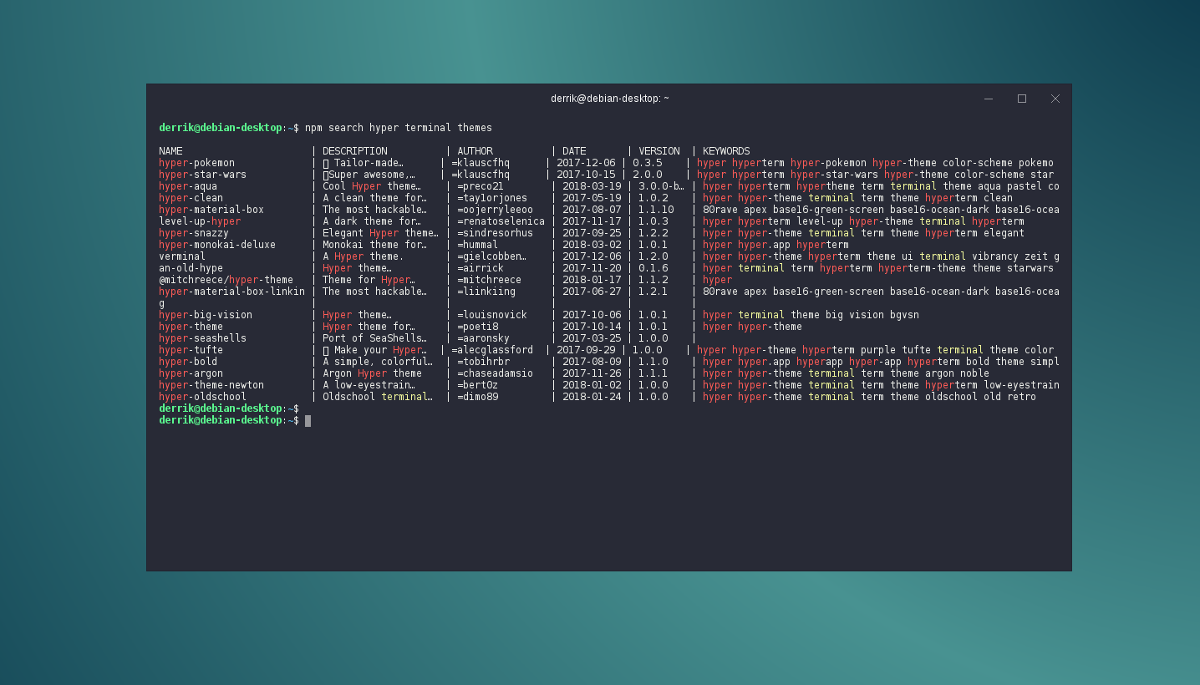
Task: Click the author '=dimo89'
Action: point(477,397)
